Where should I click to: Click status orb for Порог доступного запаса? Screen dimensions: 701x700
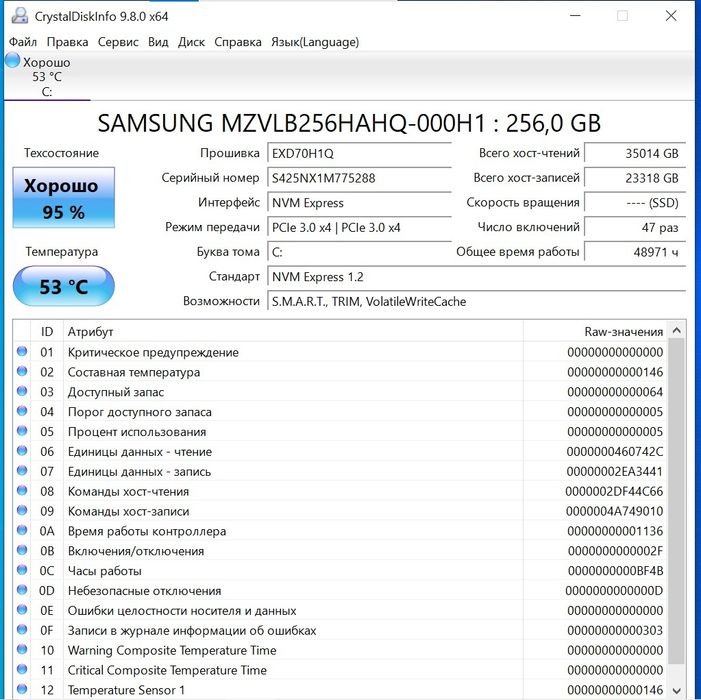tap(22, 411)
